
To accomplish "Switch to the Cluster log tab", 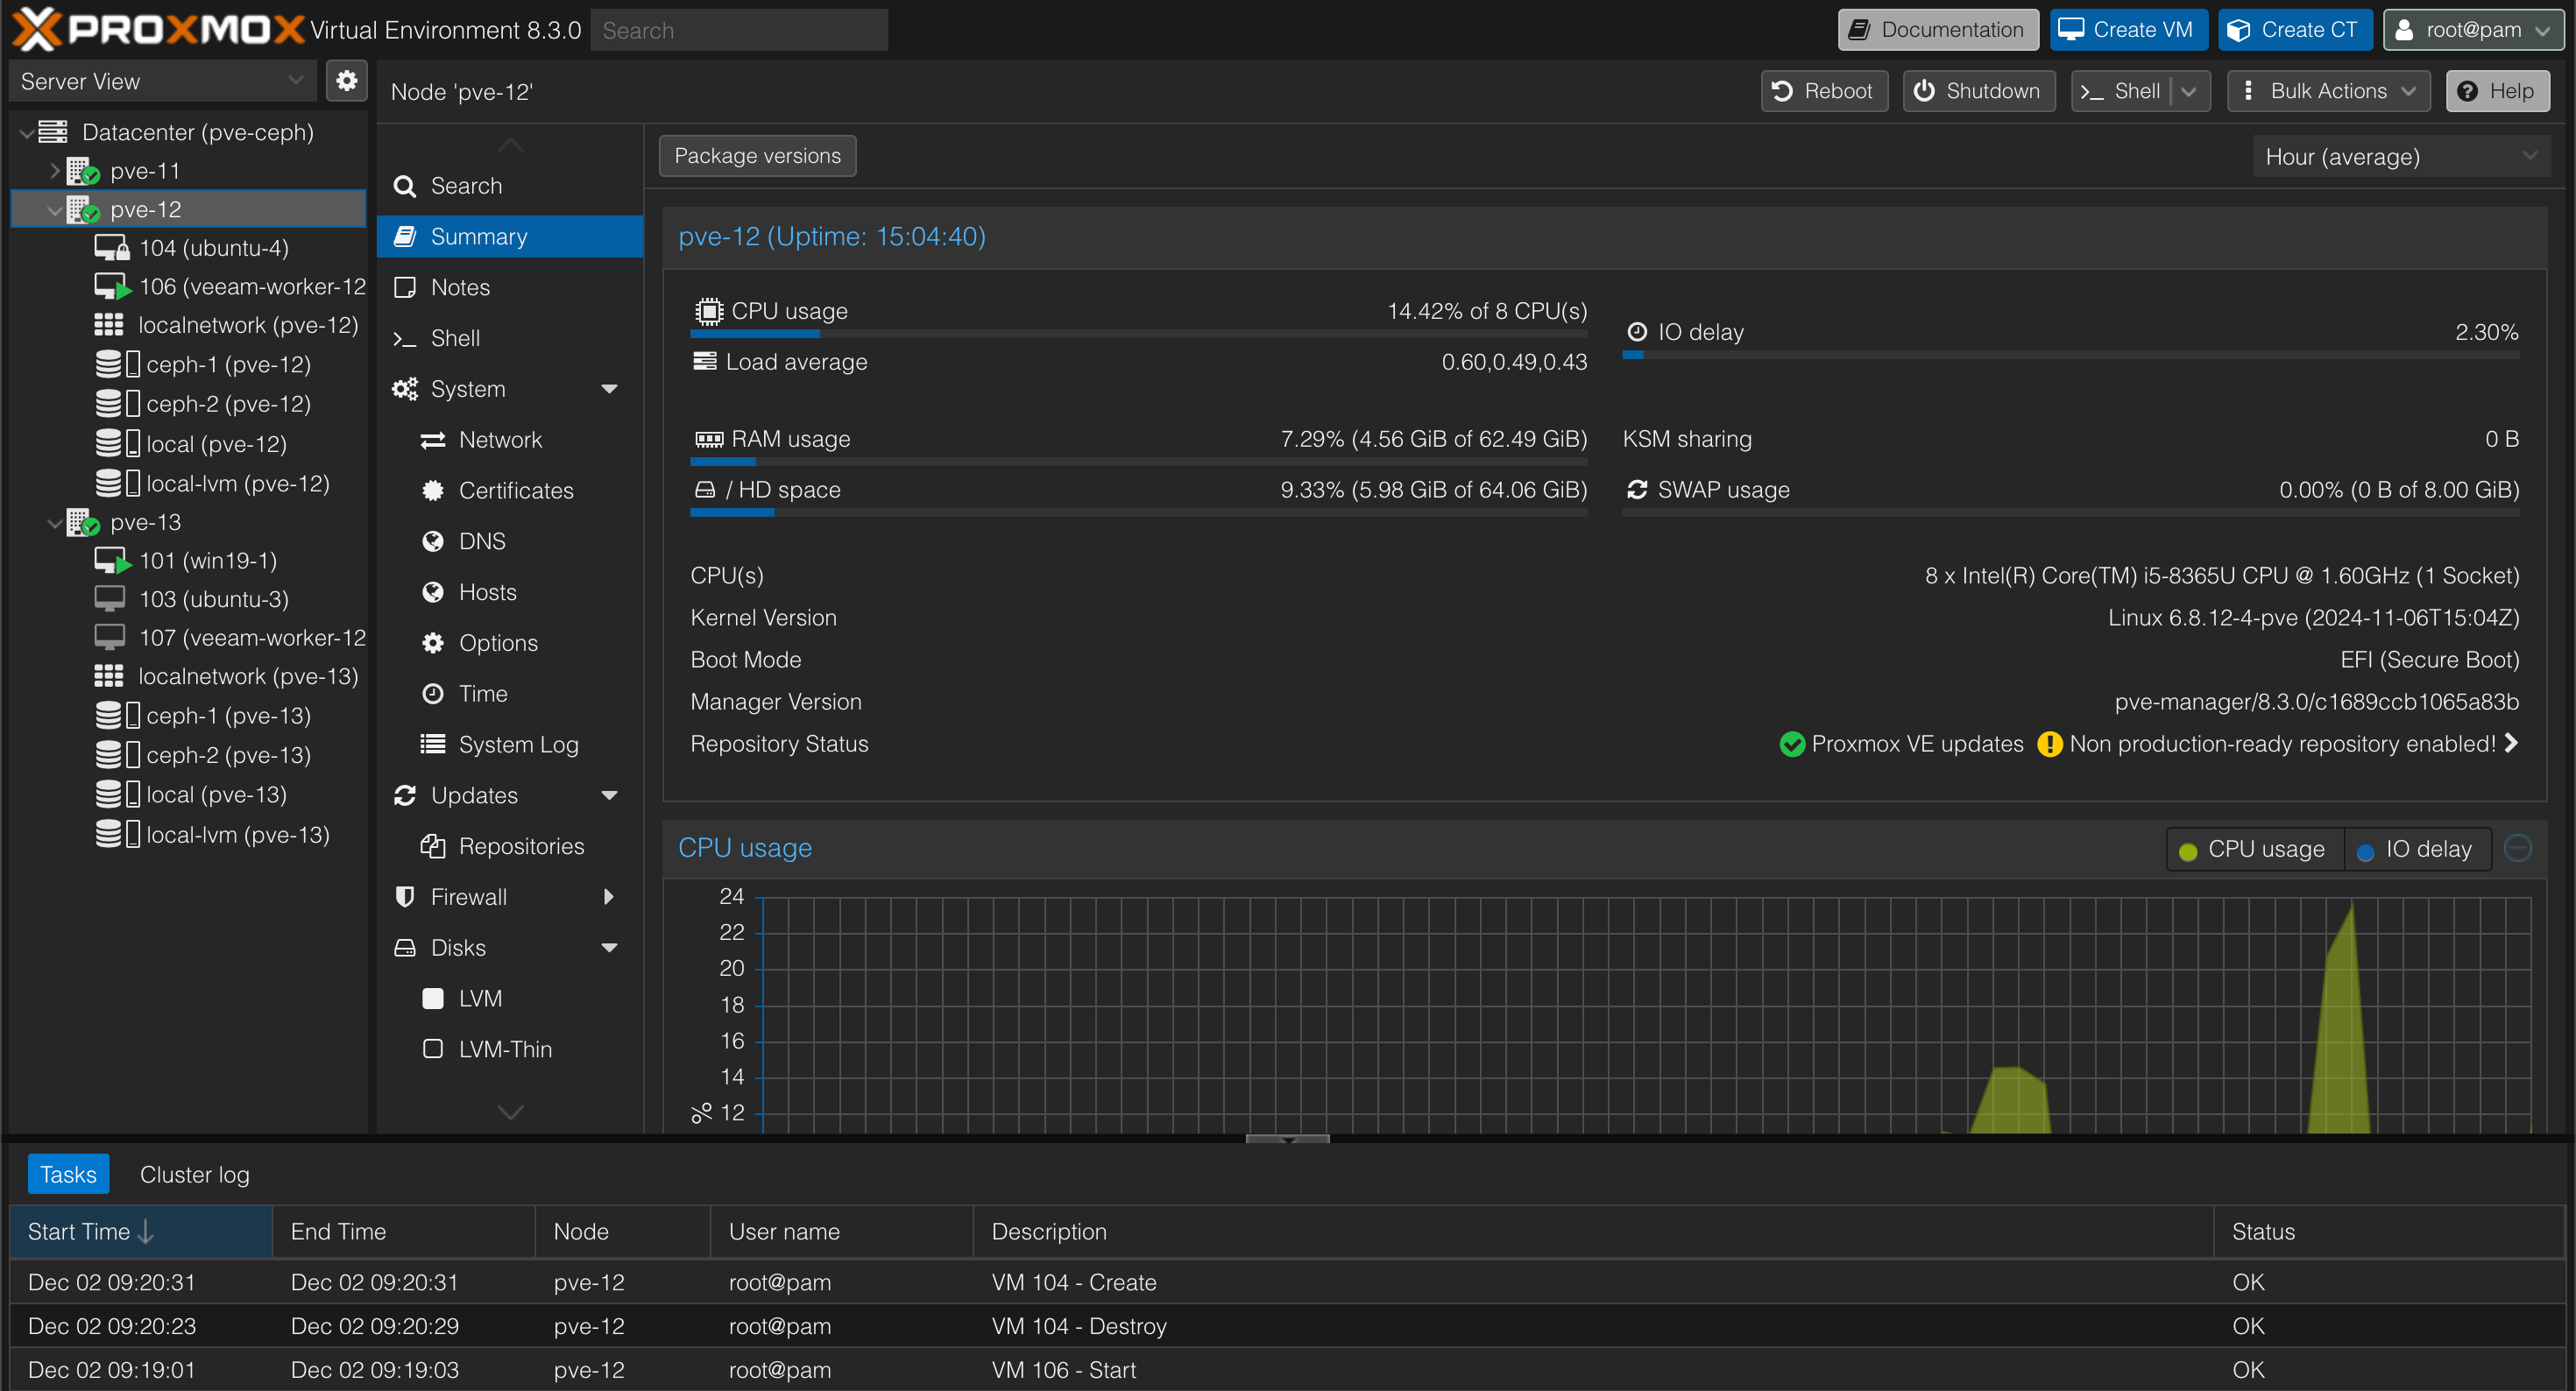I will 195,1175.
